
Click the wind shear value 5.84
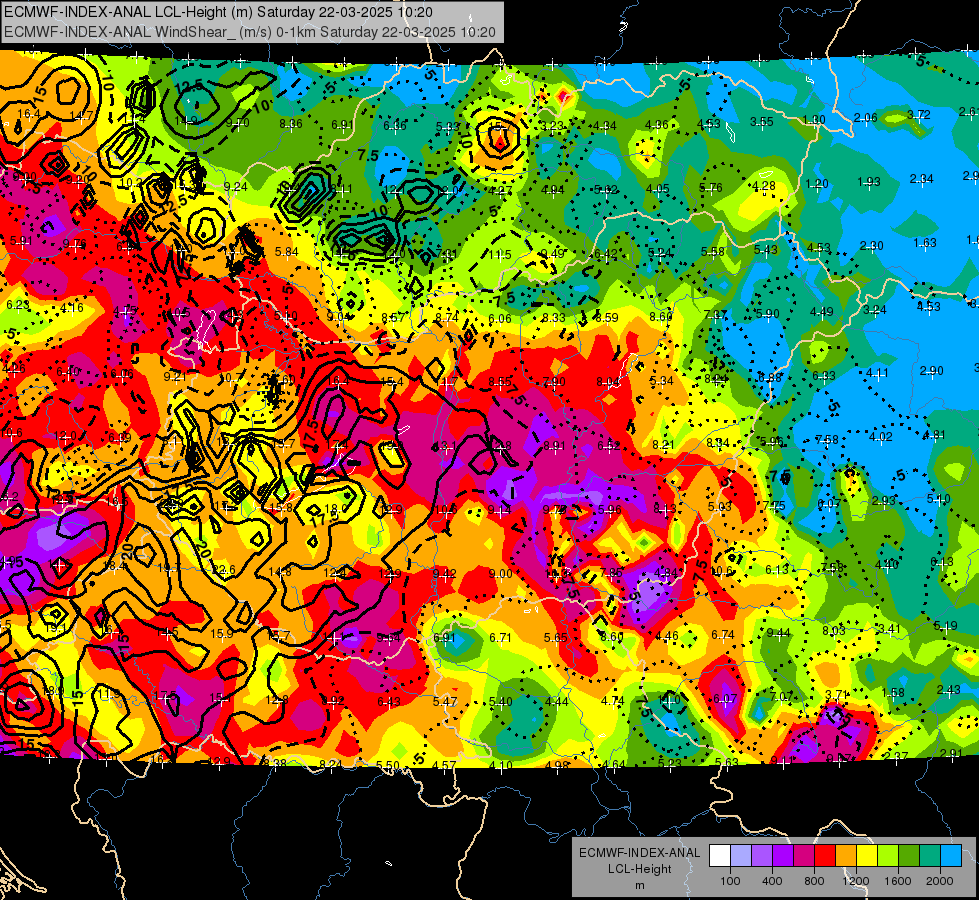(x=287, y=252)
